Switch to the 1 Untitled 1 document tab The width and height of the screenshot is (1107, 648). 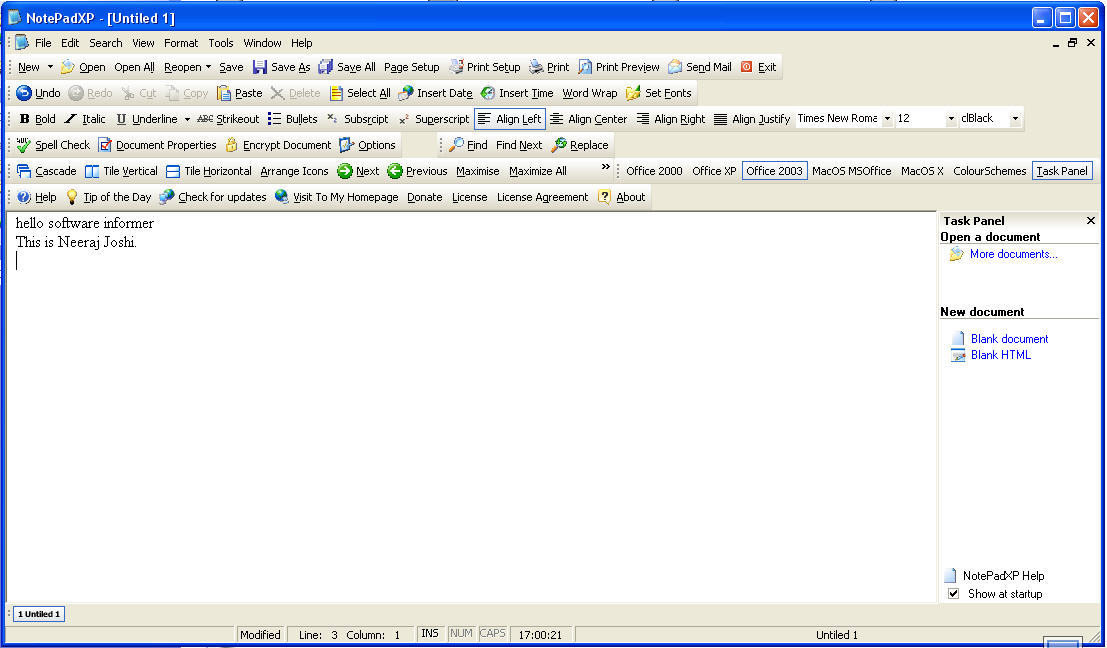38,614
